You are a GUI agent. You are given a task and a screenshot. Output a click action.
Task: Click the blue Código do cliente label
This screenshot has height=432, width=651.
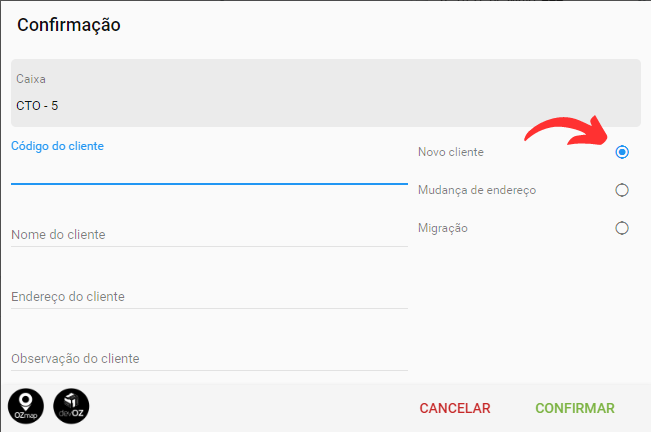coord(57,146)
